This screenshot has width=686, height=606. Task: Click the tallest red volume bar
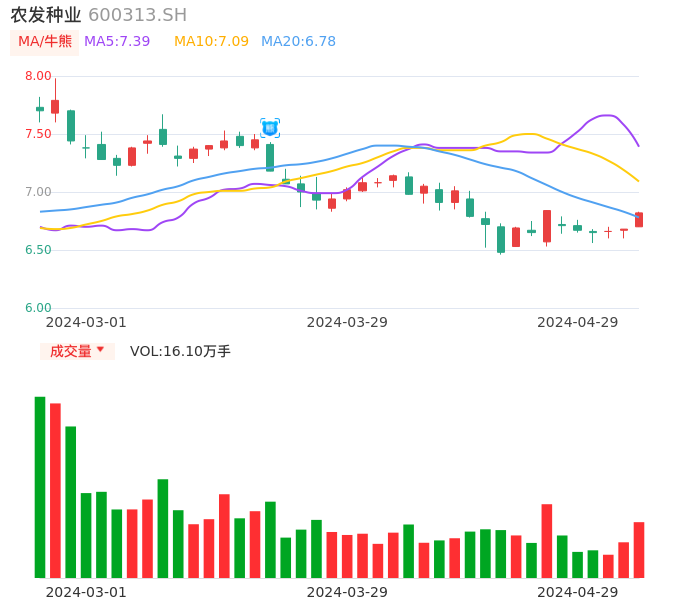pyautogui.click(x=55, y=490)
